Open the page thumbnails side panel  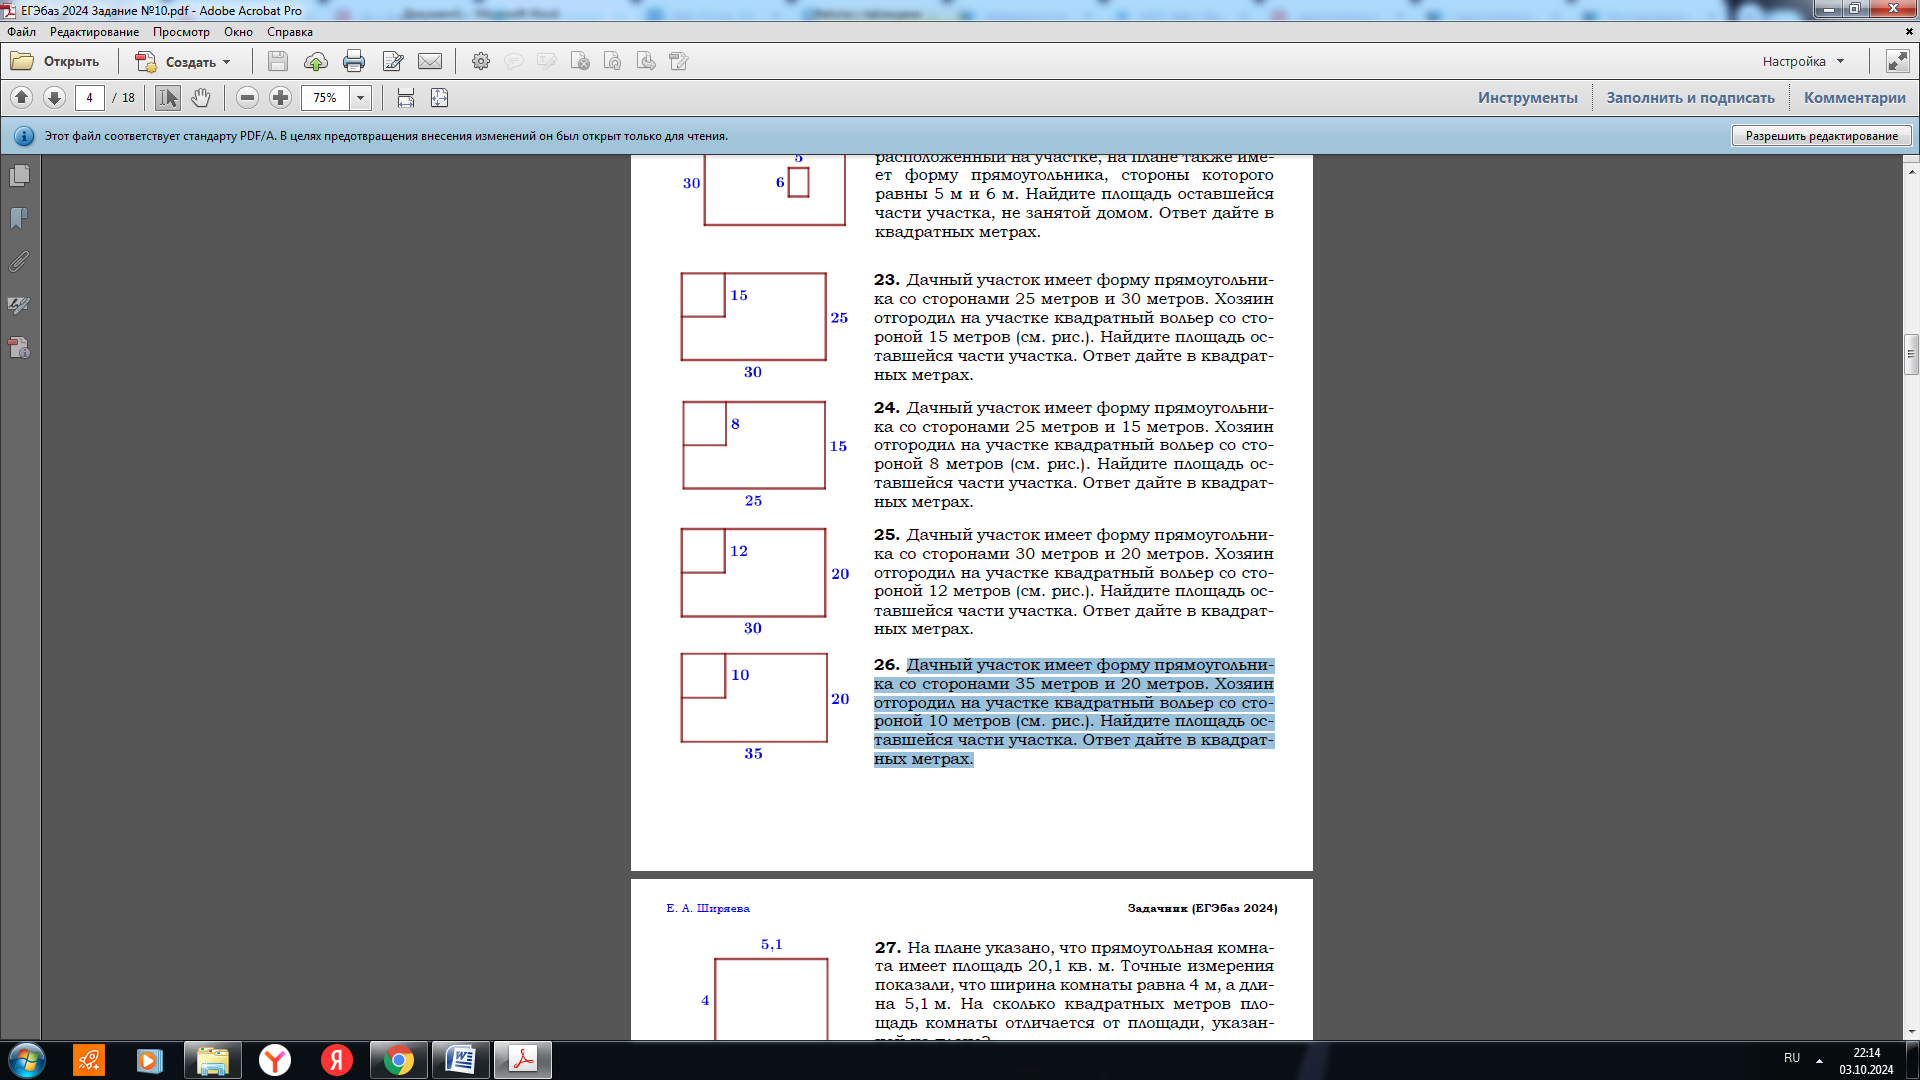pyautogui.click(x=19, y=176)
